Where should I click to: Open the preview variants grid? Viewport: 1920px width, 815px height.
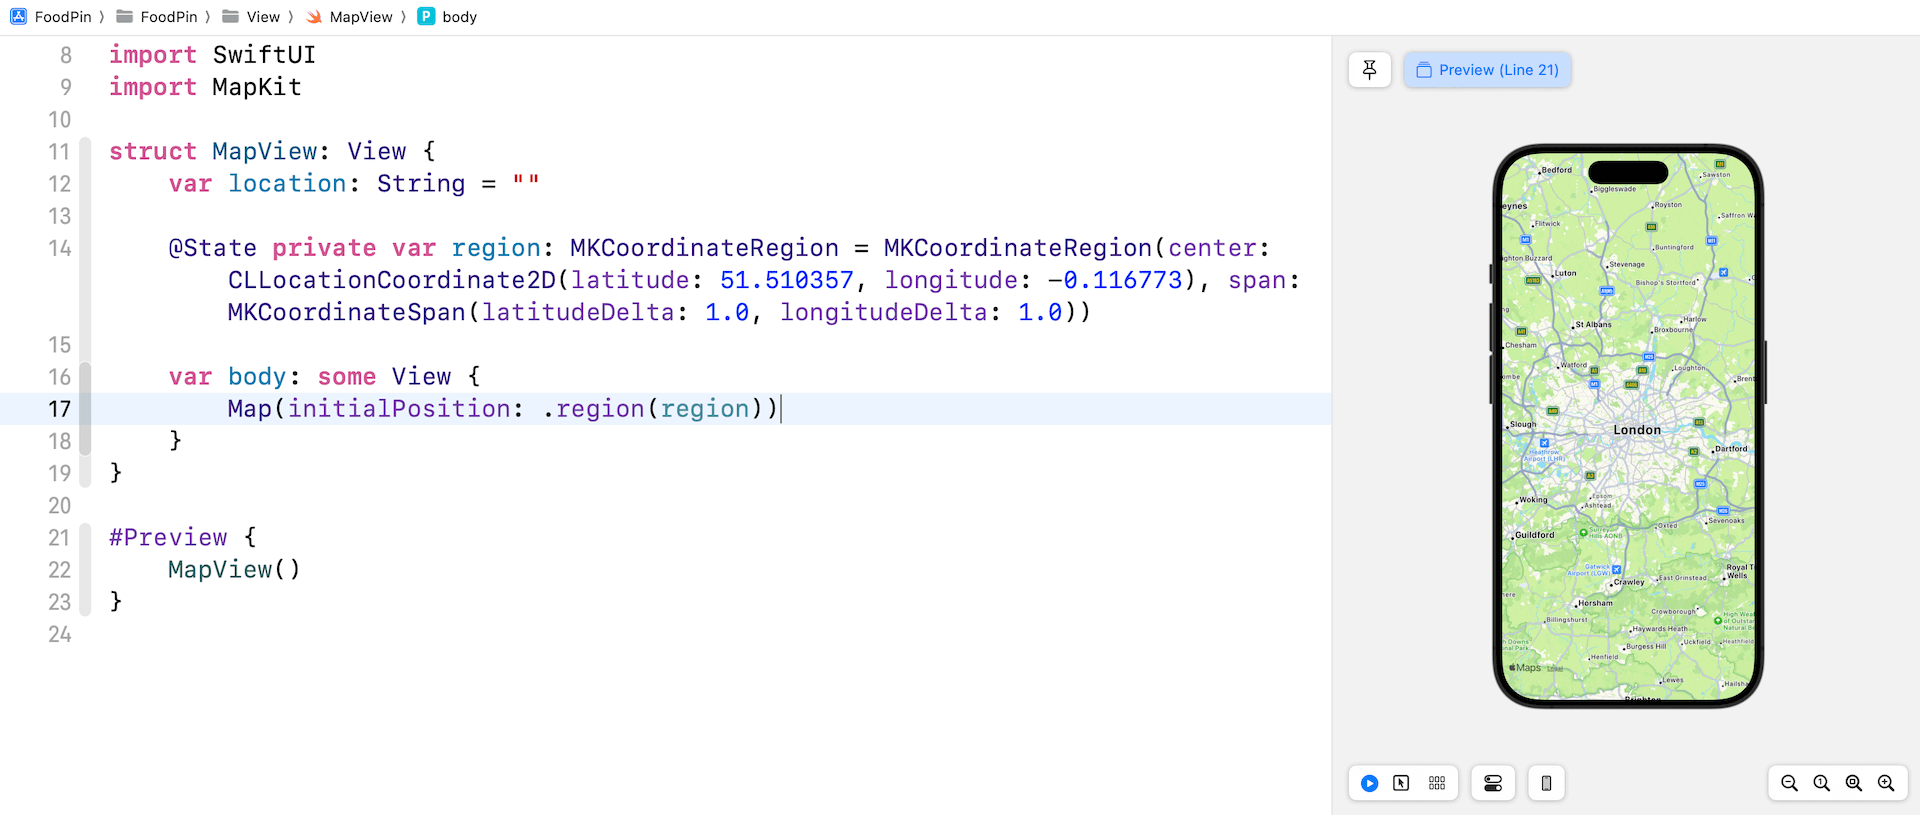(1437, 783)
